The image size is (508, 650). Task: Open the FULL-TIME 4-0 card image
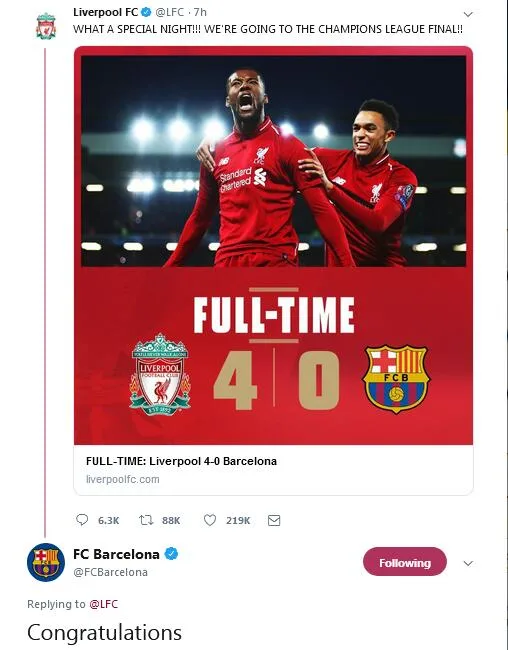tap(273, 245)
